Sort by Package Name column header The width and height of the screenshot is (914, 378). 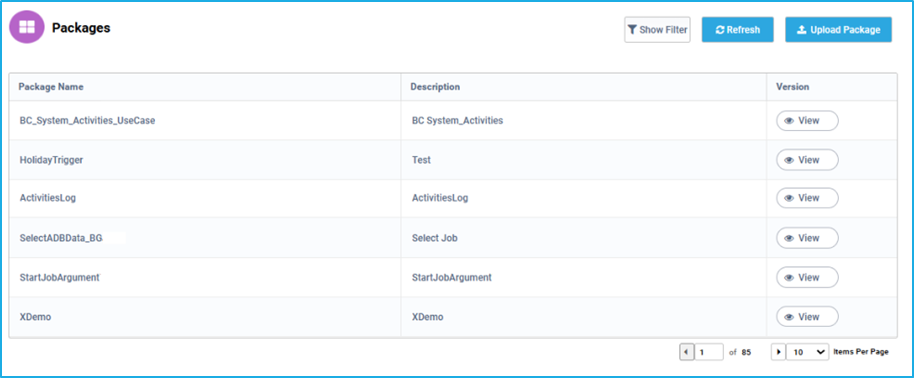click(51, 87)
